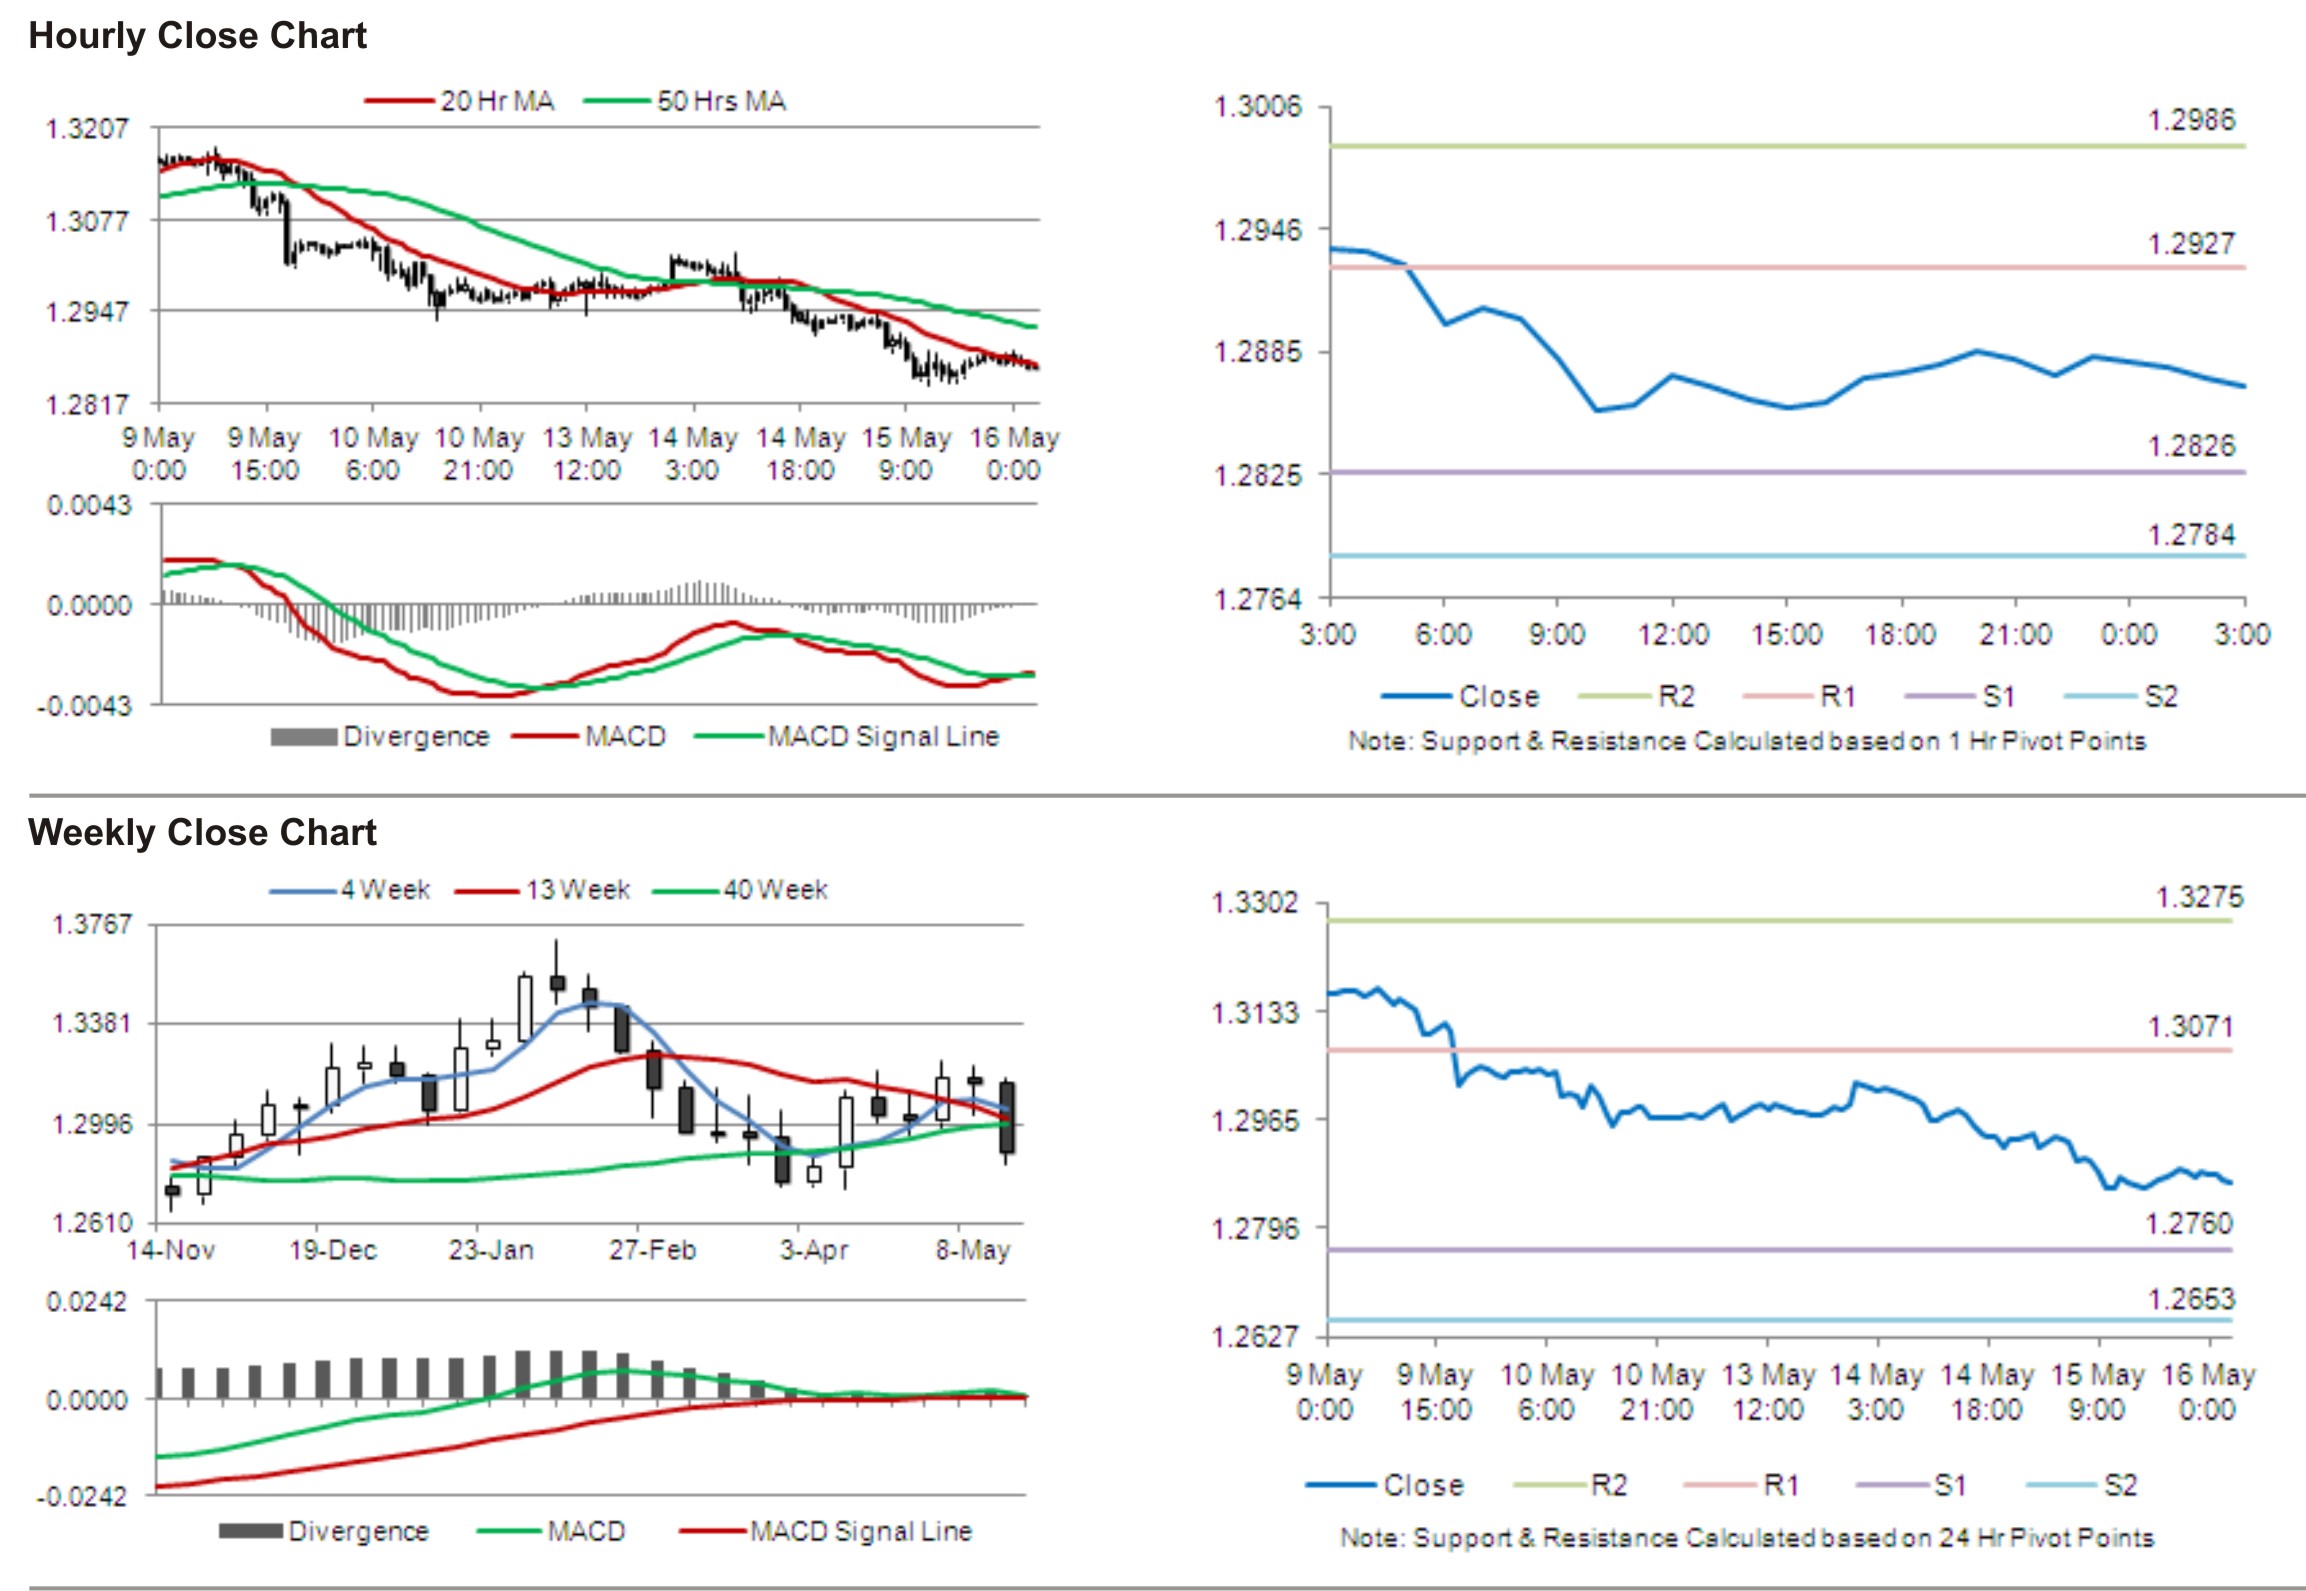The height and width of the screenshot is (1591, 2306).
Task: Click the 1.2610 axis value on weekly chart
Action: (91, 1222)
